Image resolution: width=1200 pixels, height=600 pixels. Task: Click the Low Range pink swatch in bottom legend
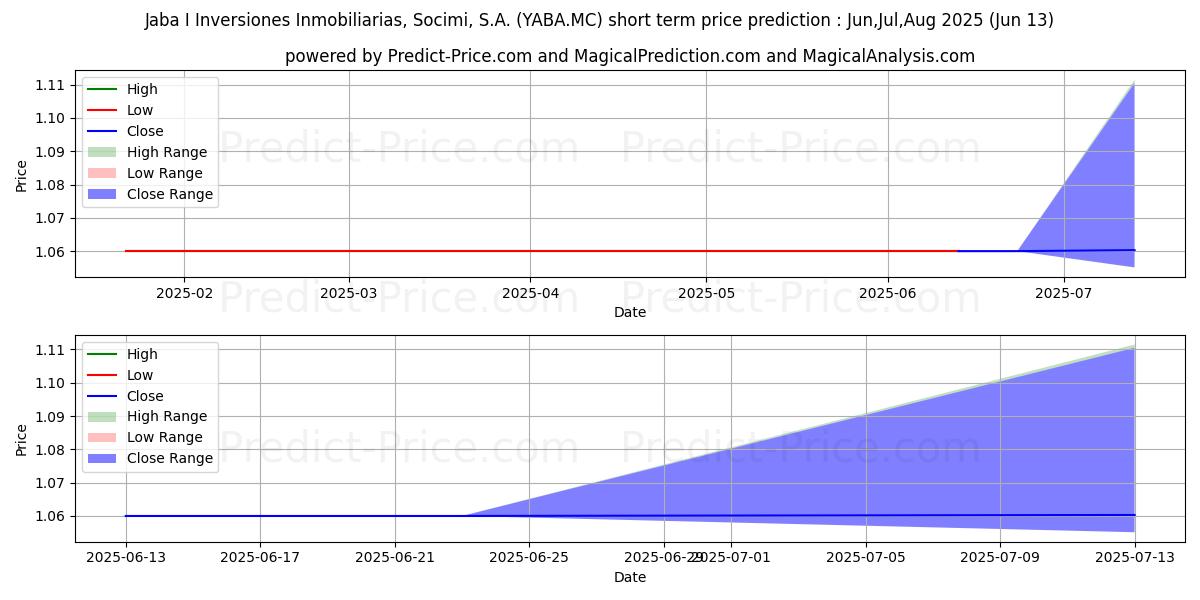[102, 437]
